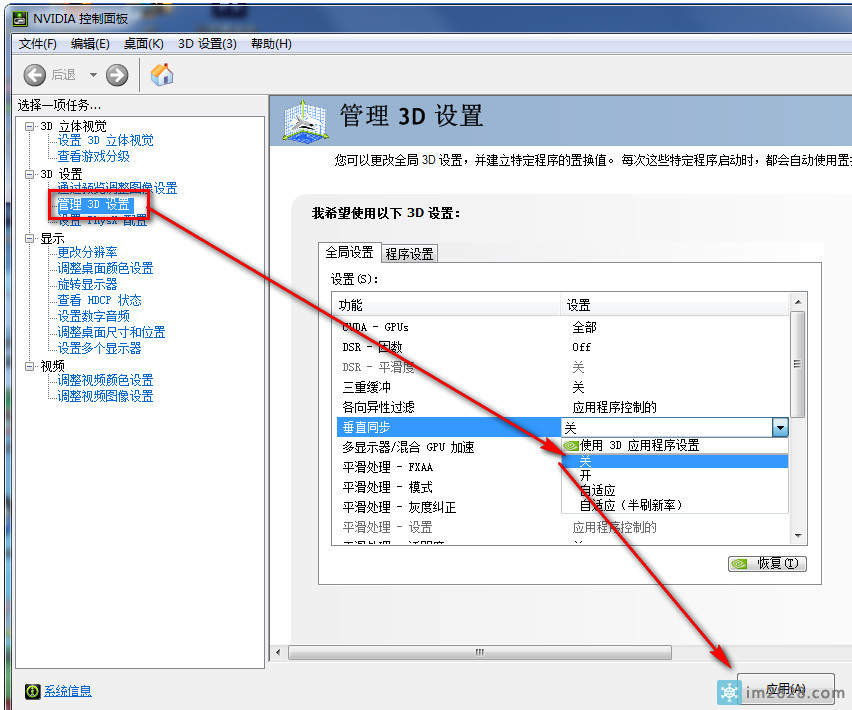Click the Forward arrow icon
This screenshot has height=710, width=852.
(x=117, y=75)
